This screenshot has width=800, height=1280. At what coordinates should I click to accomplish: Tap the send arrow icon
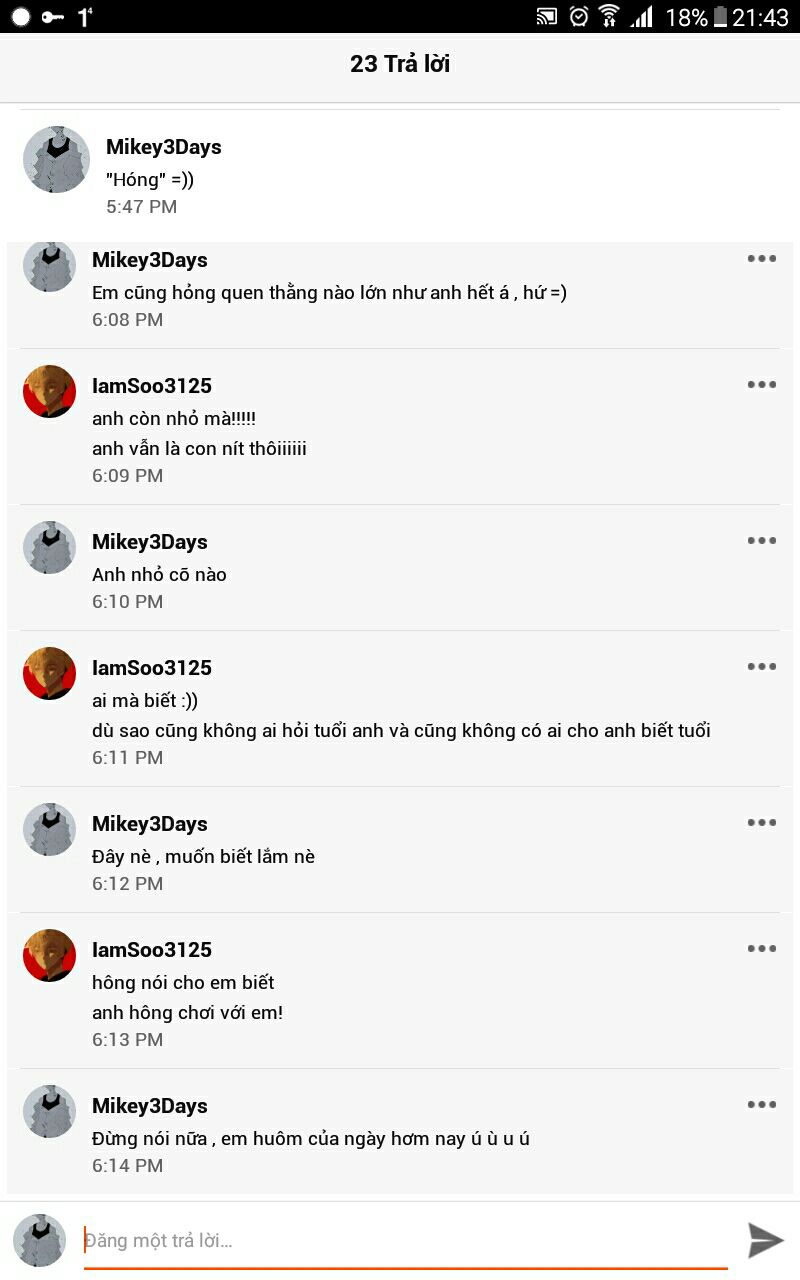[766, 1240]
